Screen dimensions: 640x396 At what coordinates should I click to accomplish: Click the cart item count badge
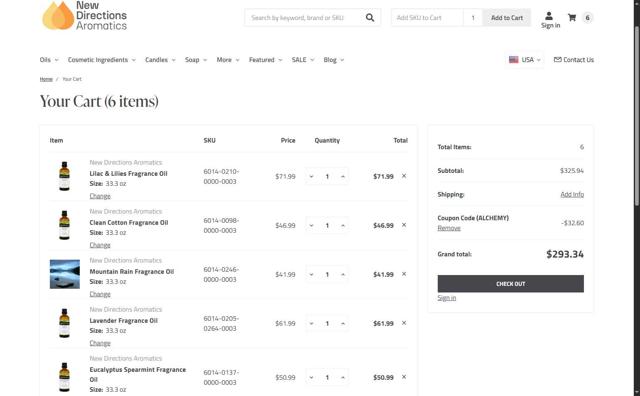[x=587, y=18]
